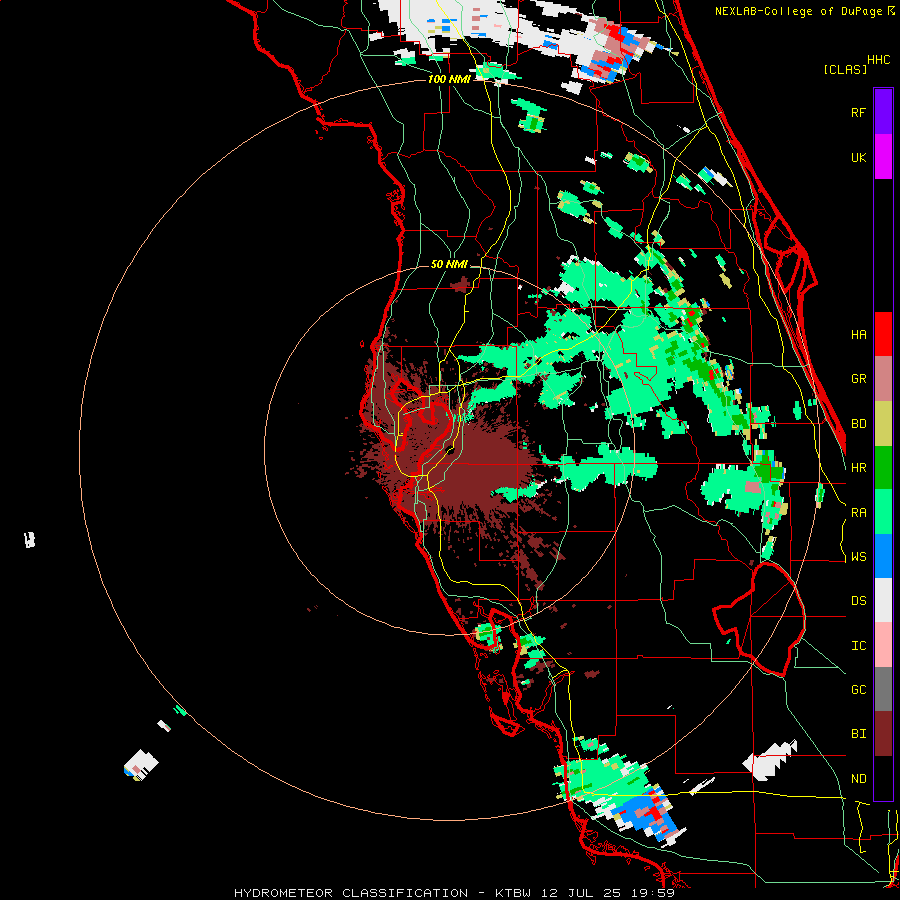The image size is (900, 900).
Task: Click the UK legend label
Action: pyautogui.click(x=858, y=157)
